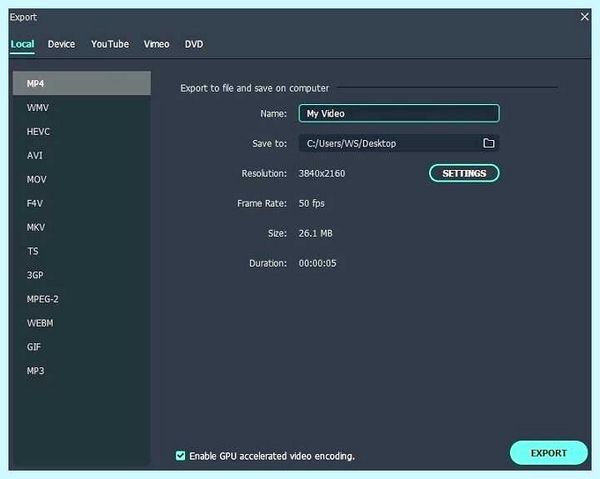Select MP4 format in the list
Viewport: 600px width, 479px height.
[82, 83]
